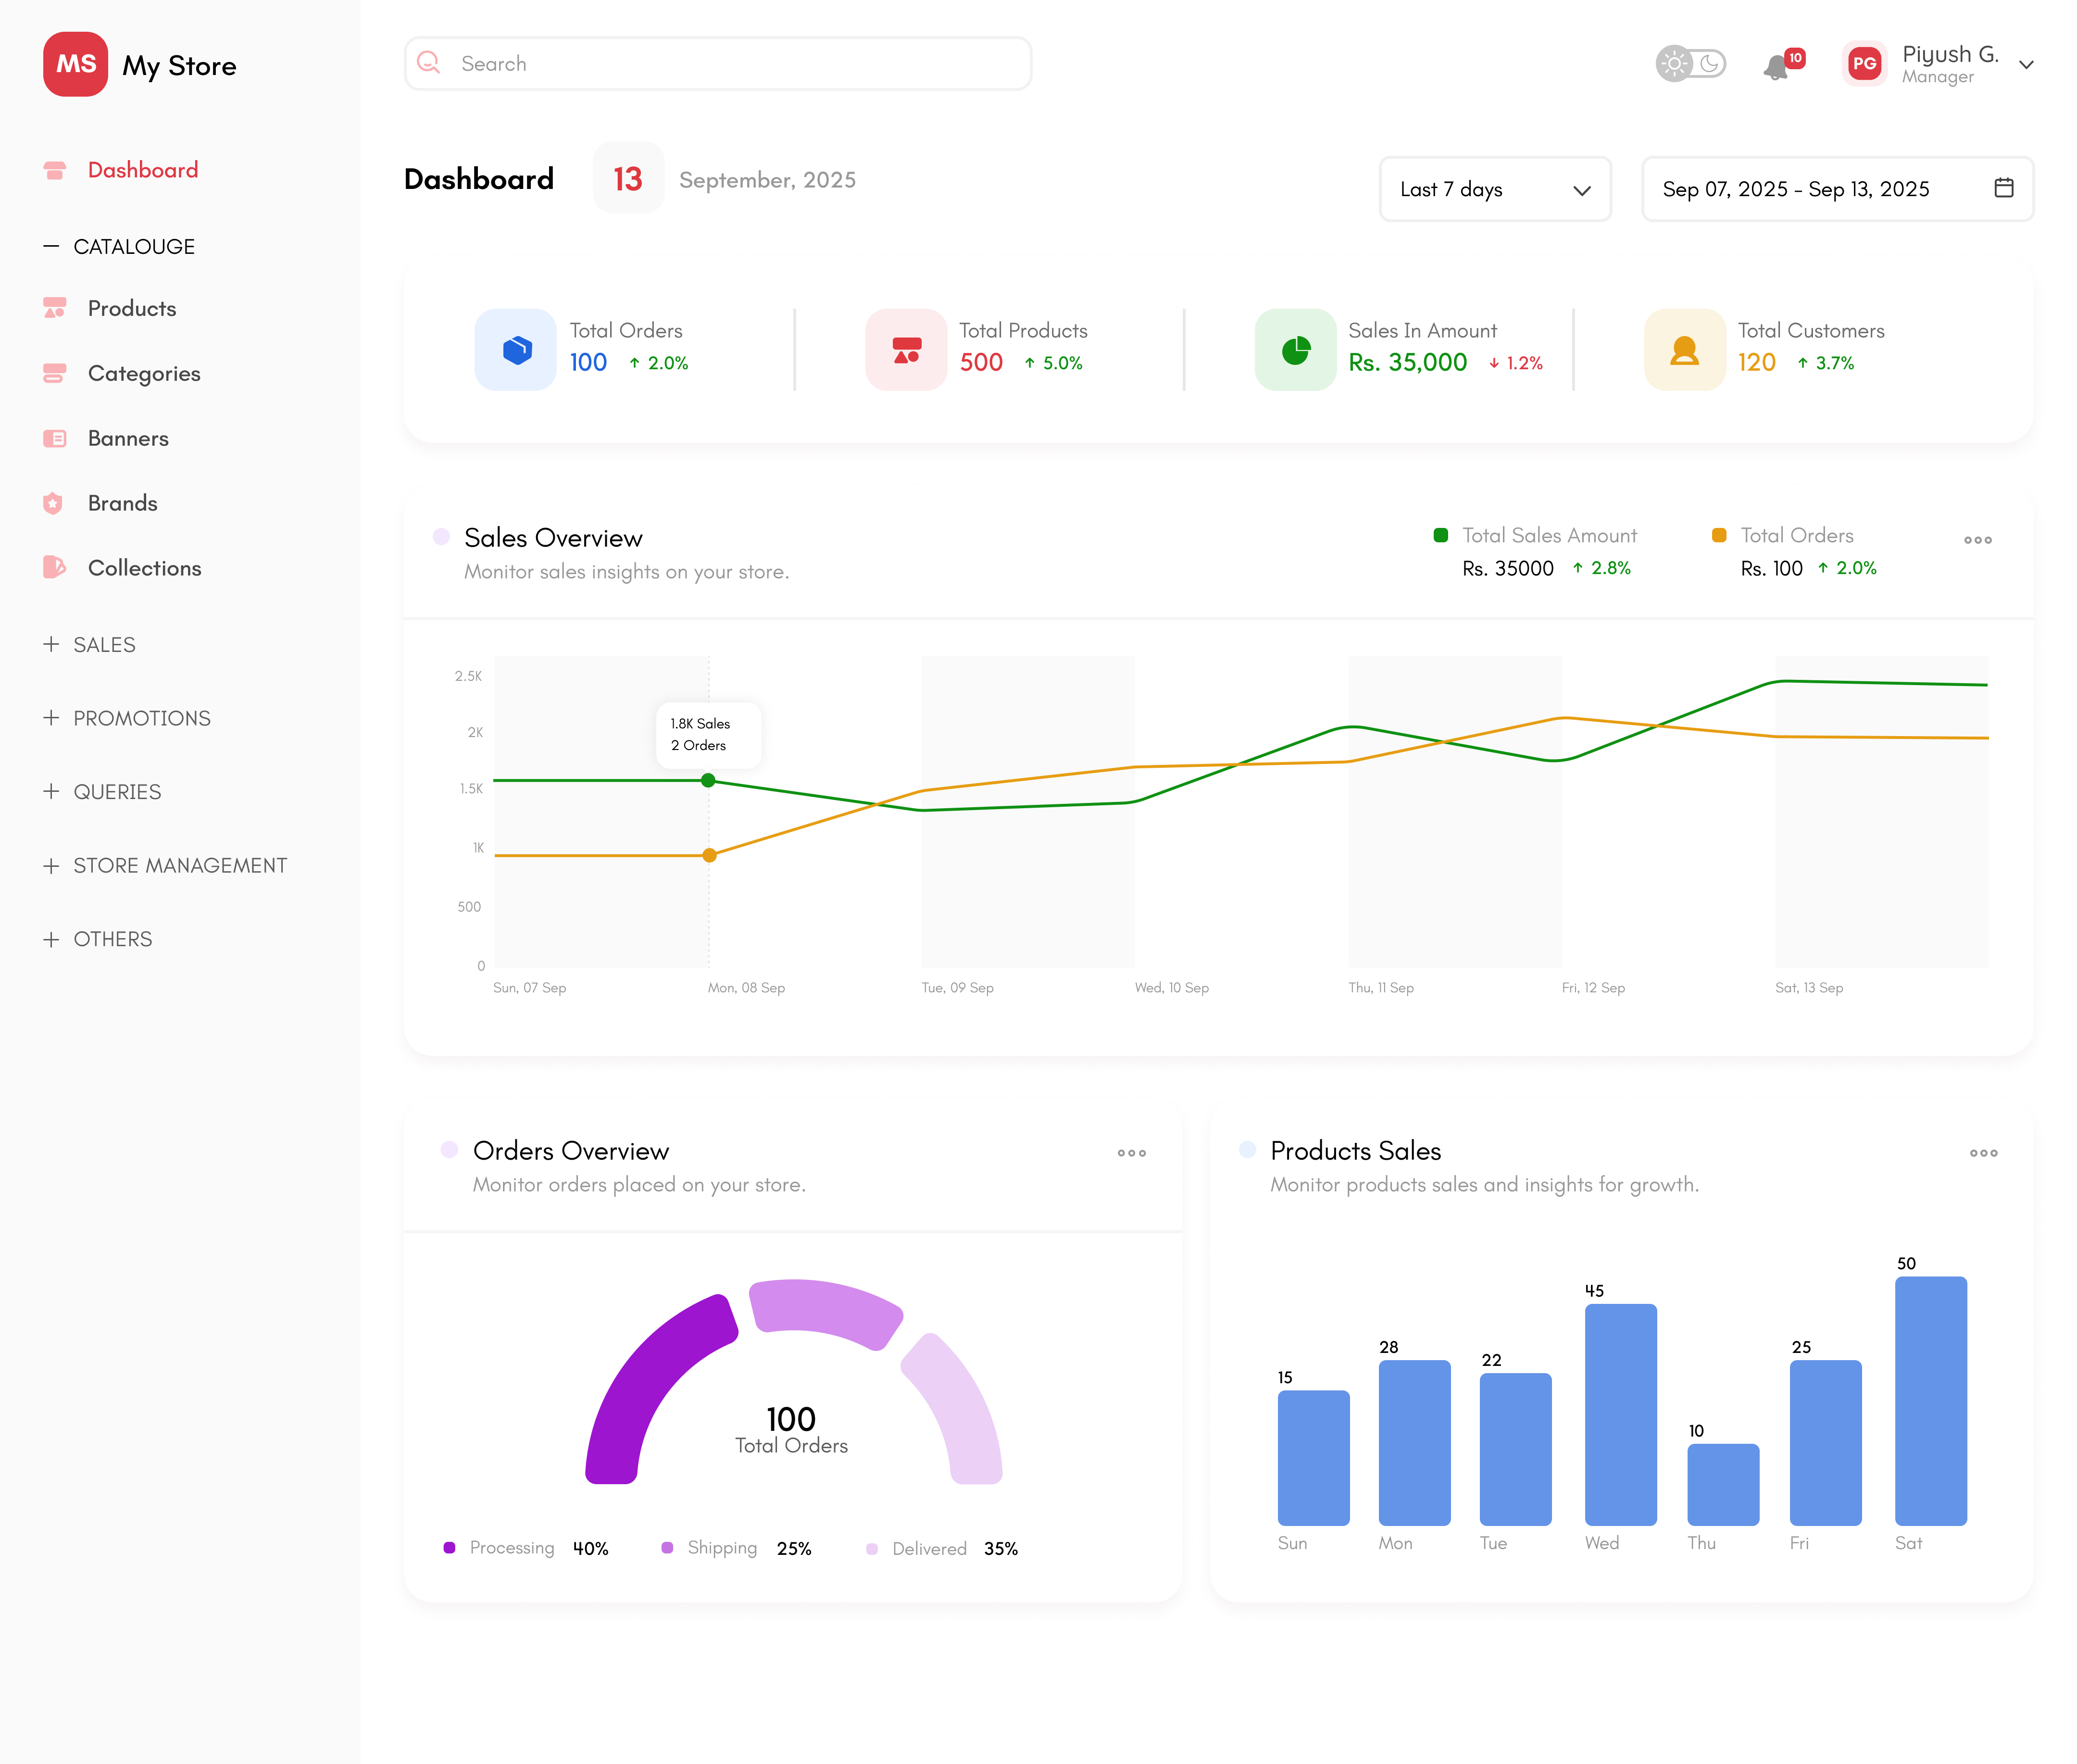Open Sales Overview three-dot options
This screenshot has height=1764, width=2077.
[x=1977, y=540]
